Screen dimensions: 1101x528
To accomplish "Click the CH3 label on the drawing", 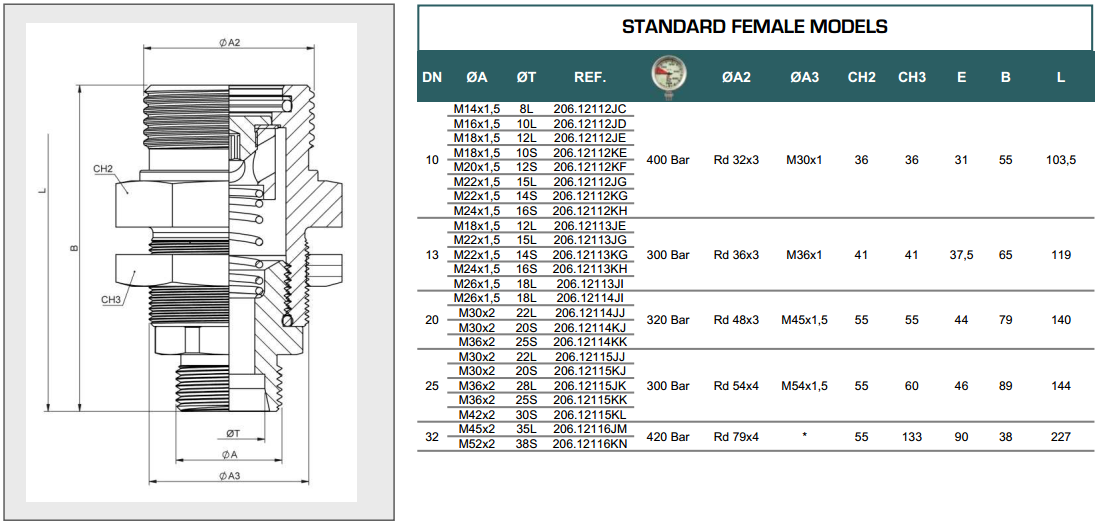I will click(x=110, y=299).
